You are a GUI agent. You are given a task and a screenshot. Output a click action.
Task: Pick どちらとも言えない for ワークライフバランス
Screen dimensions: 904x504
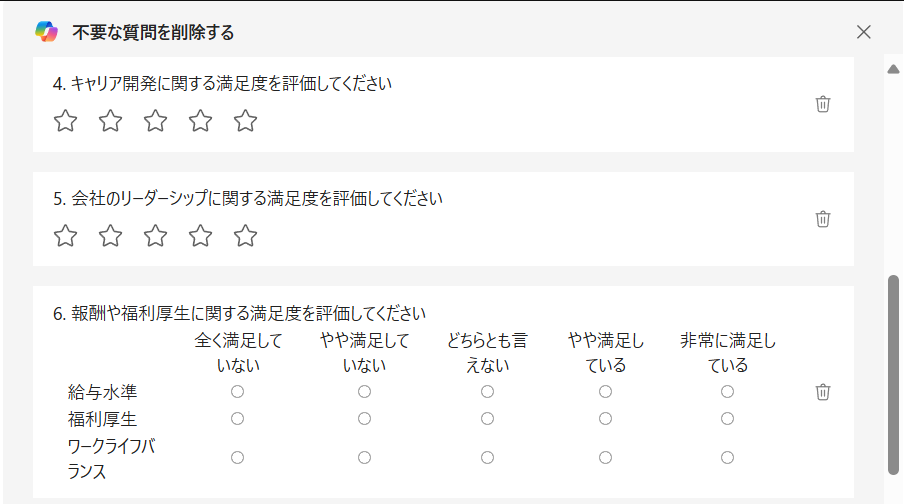pos(488,457)
